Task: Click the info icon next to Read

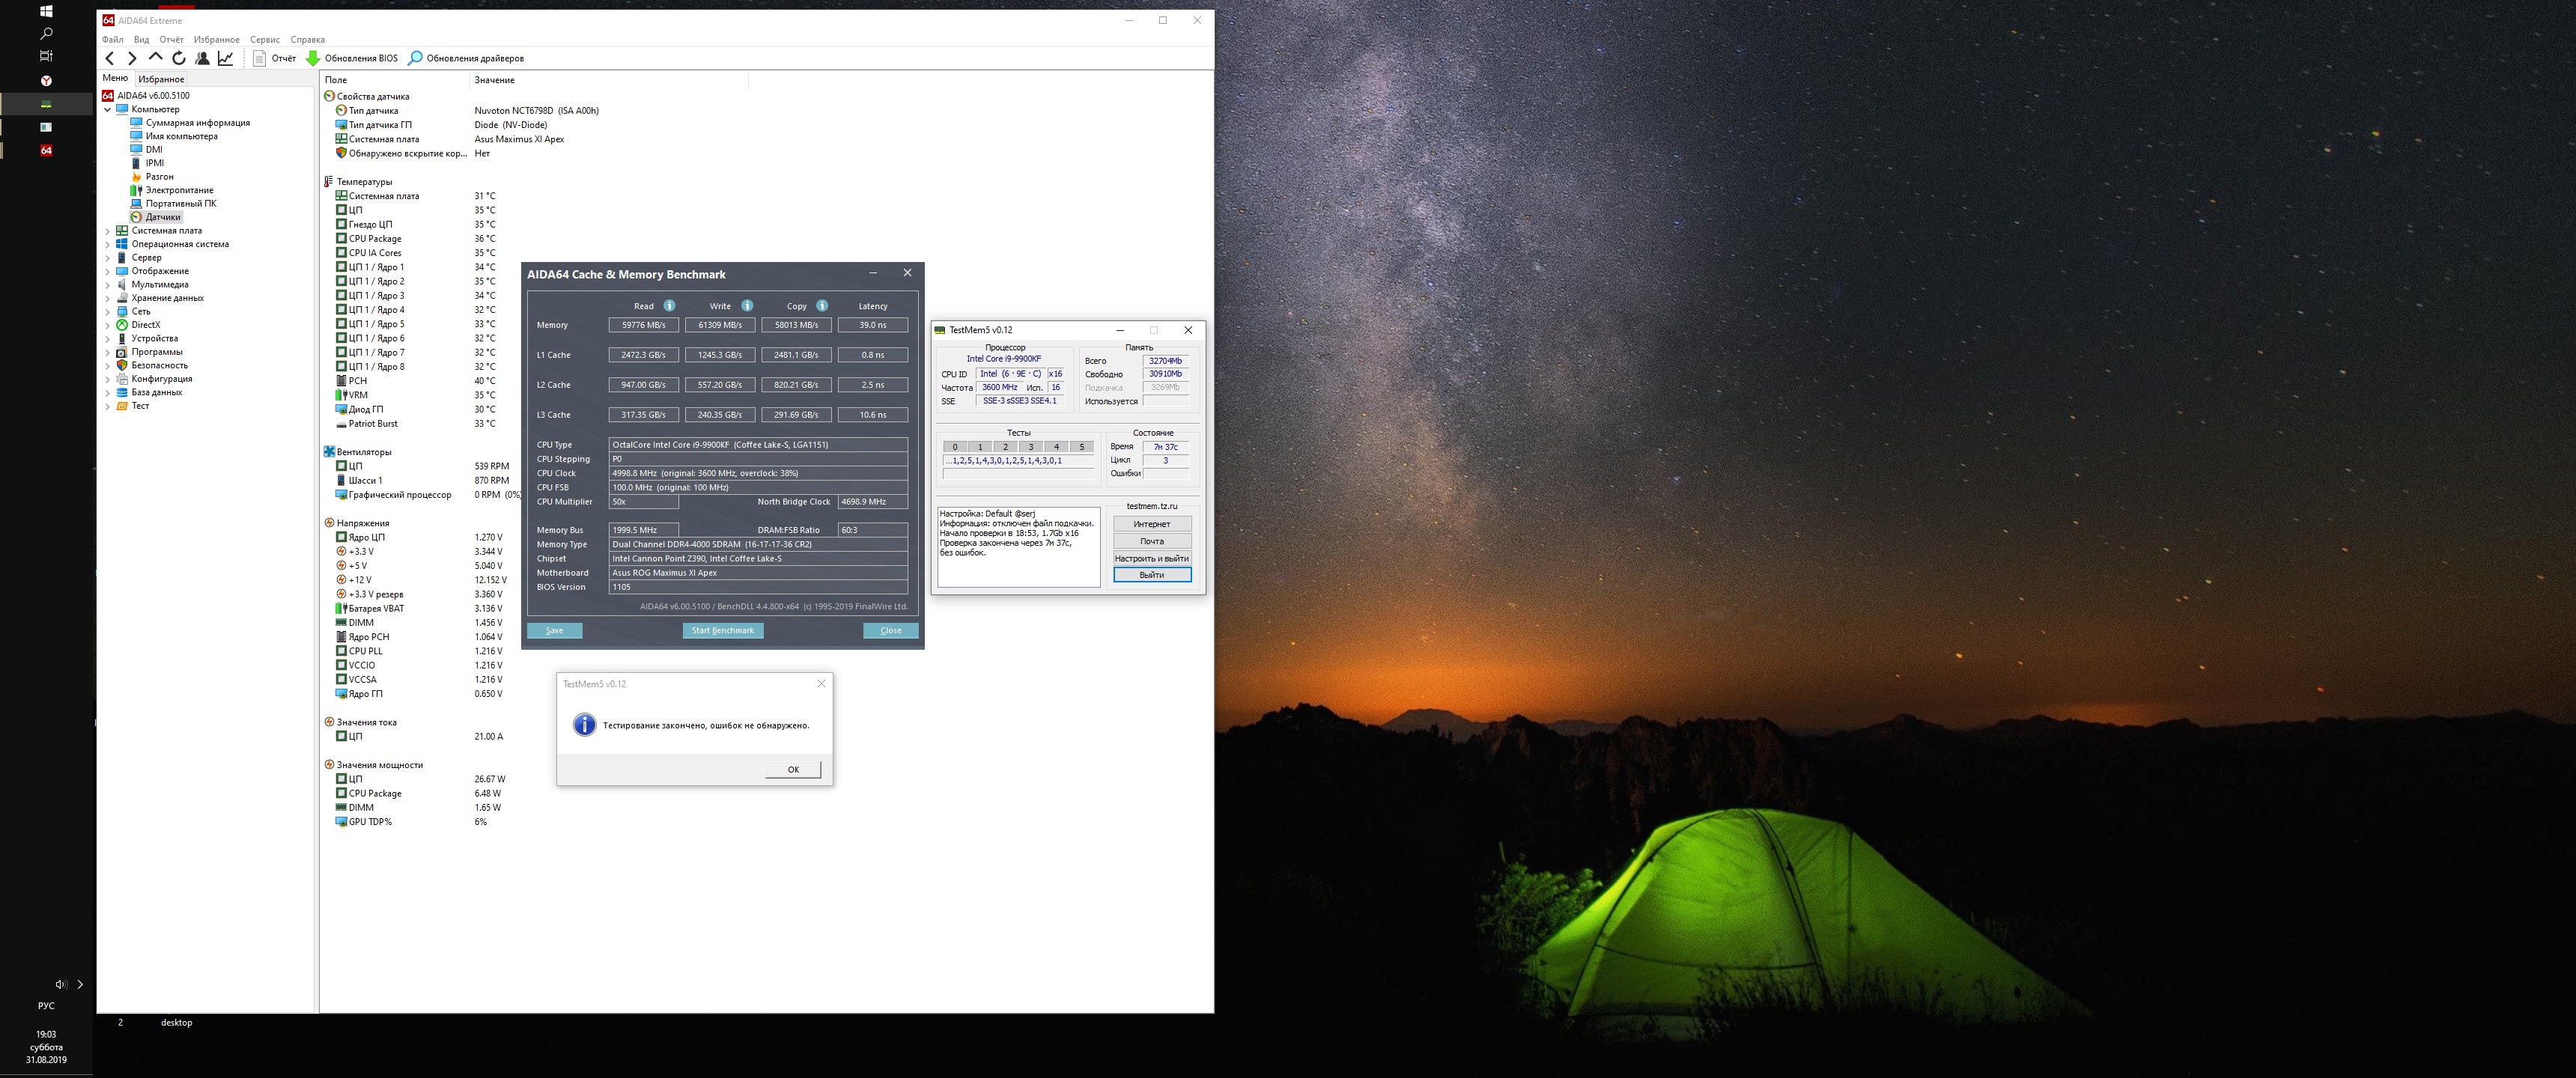Action: click(669, 306)
